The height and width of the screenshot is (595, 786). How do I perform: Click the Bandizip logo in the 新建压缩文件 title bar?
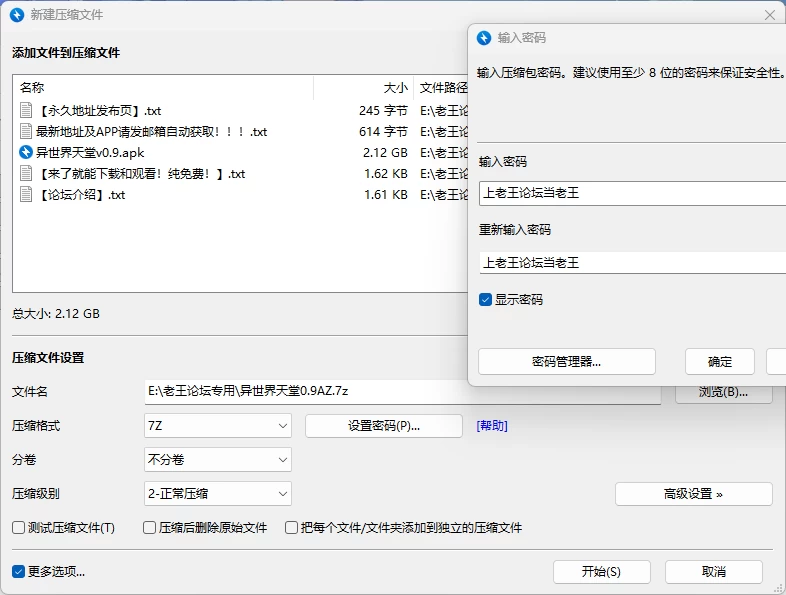[17, 15]
